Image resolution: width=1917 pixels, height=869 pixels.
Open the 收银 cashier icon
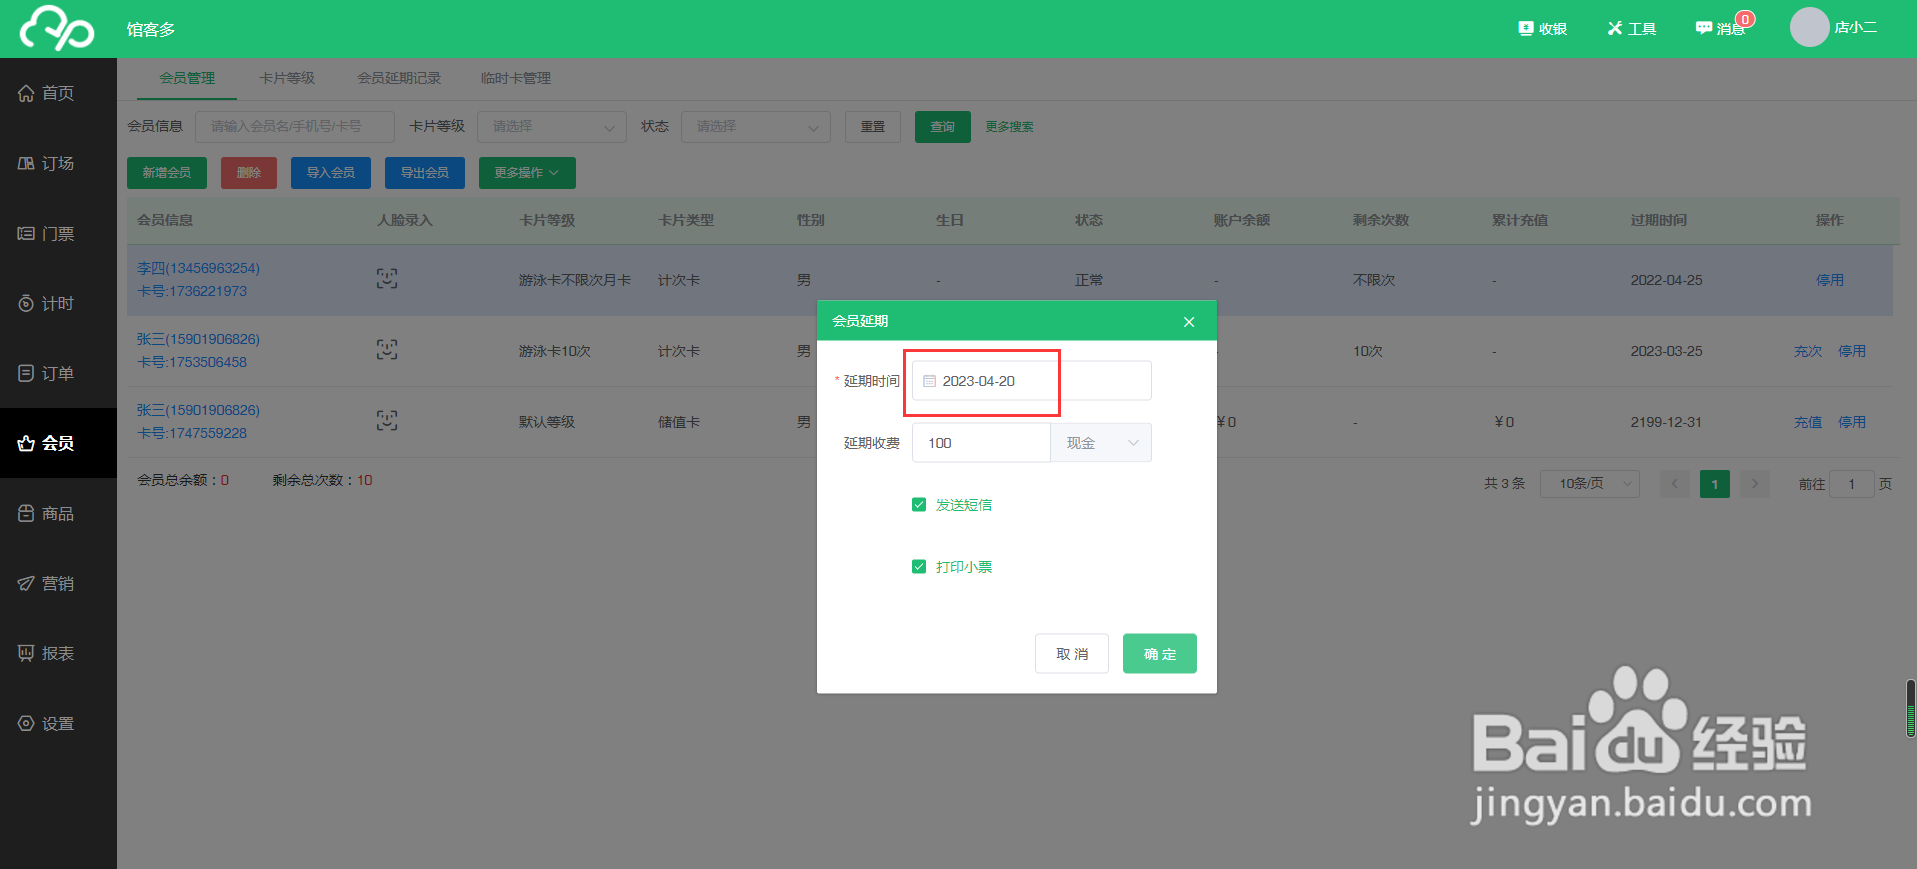[x=1542, y=29]
